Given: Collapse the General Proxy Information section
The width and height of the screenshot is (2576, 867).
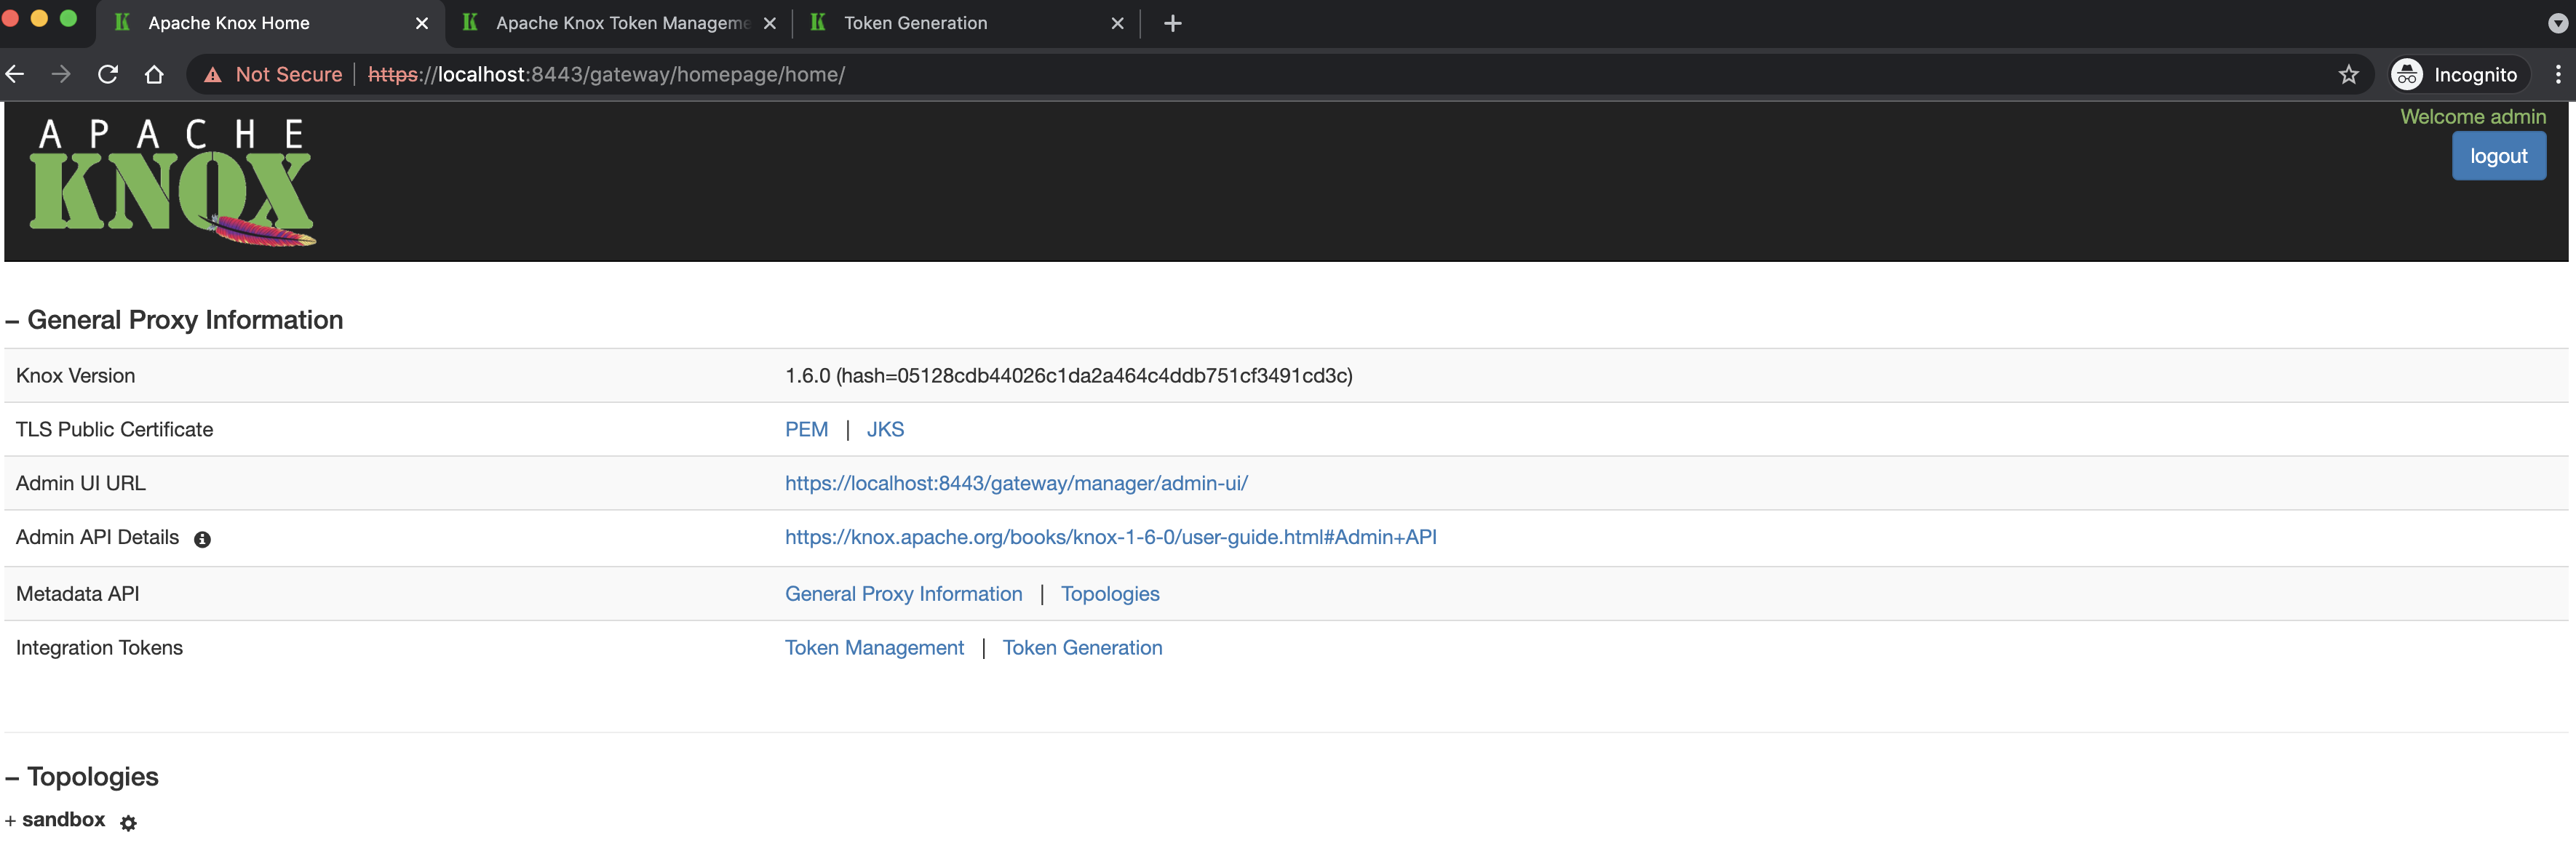Looking at the screenshot, I should tap(12, 321).
